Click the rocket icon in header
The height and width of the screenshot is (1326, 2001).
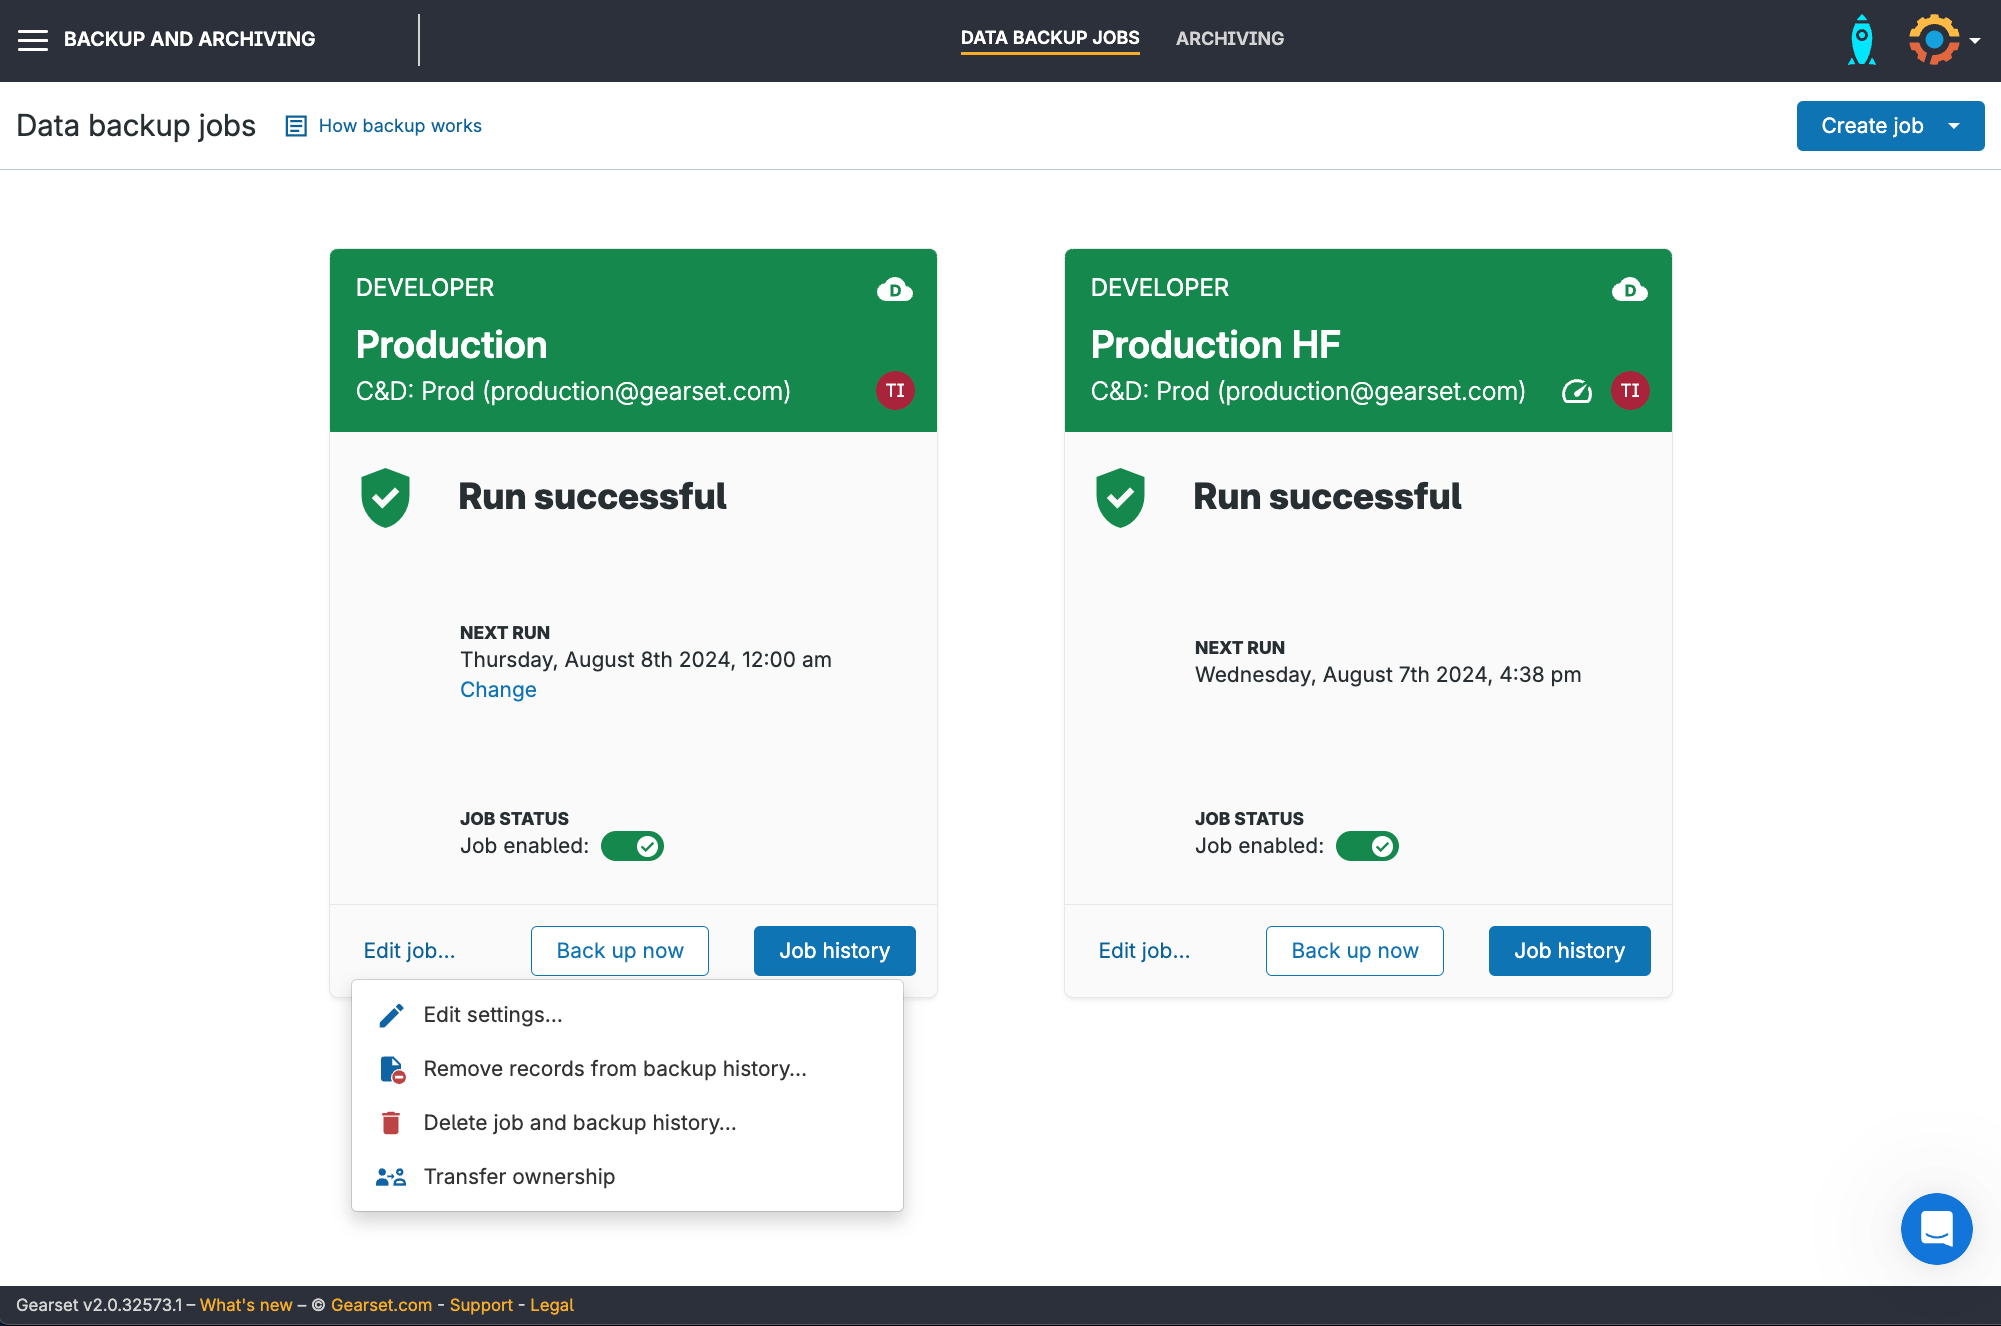[1861, 40]
